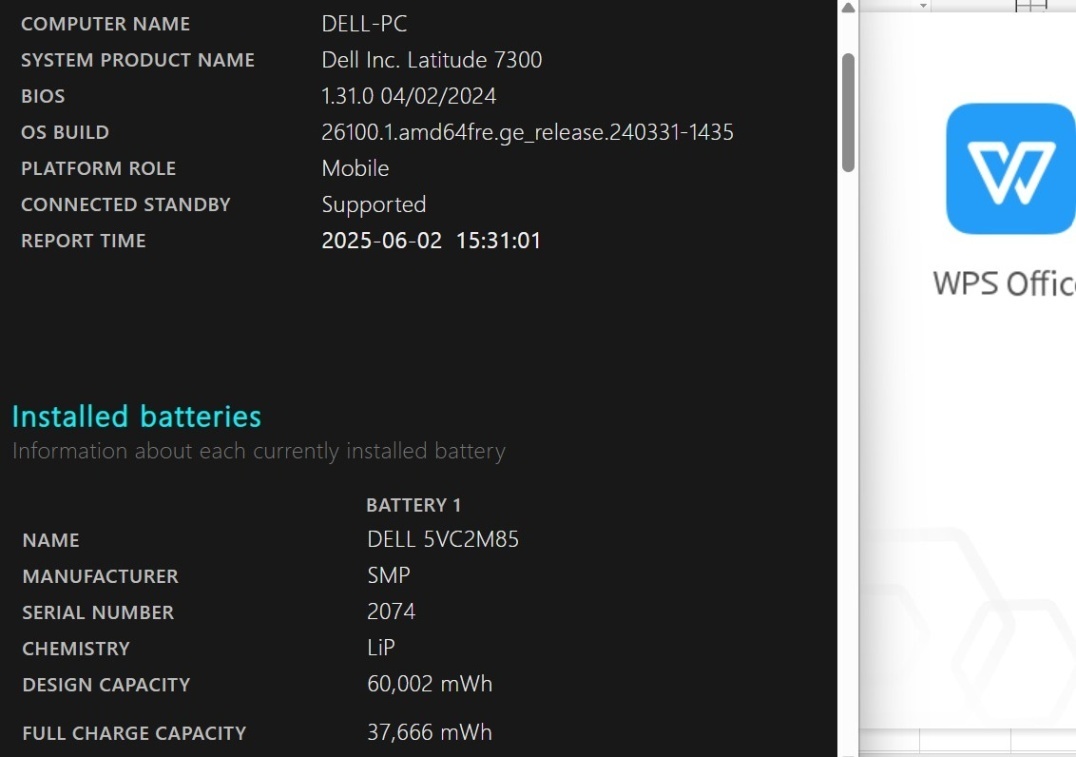Click the 'NAME' row label under batteries
Image resolution: width=1076 pixels, height=757 pixels.
(51, 541)
